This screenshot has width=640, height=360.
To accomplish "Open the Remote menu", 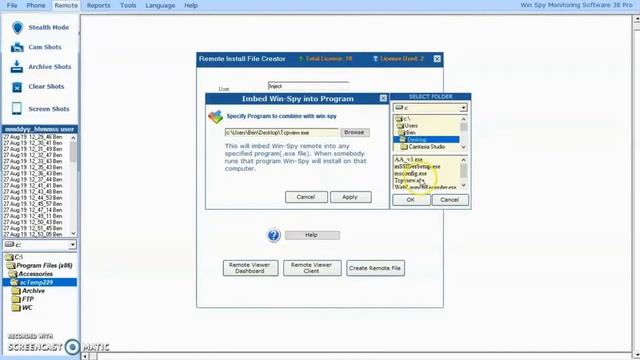I will (x=66, y=5).
